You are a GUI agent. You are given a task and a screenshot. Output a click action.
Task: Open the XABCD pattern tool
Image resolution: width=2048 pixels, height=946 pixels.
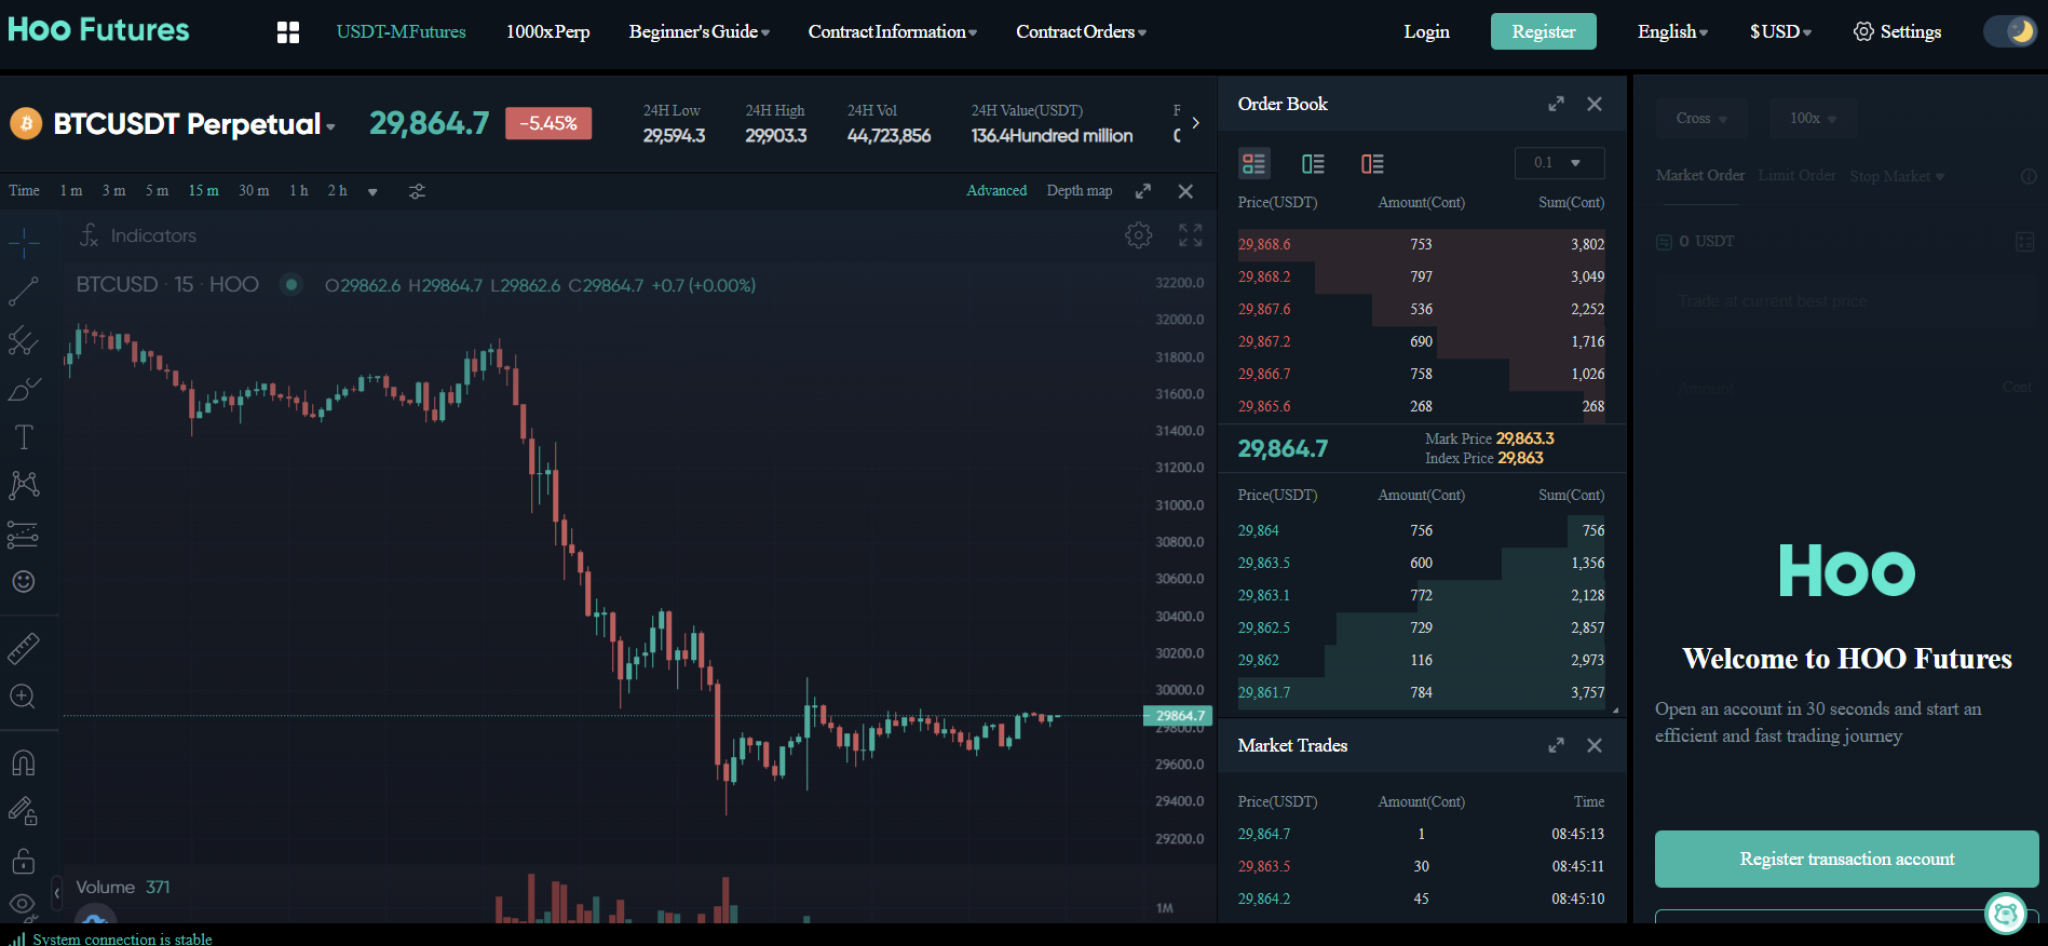[22, 484]
